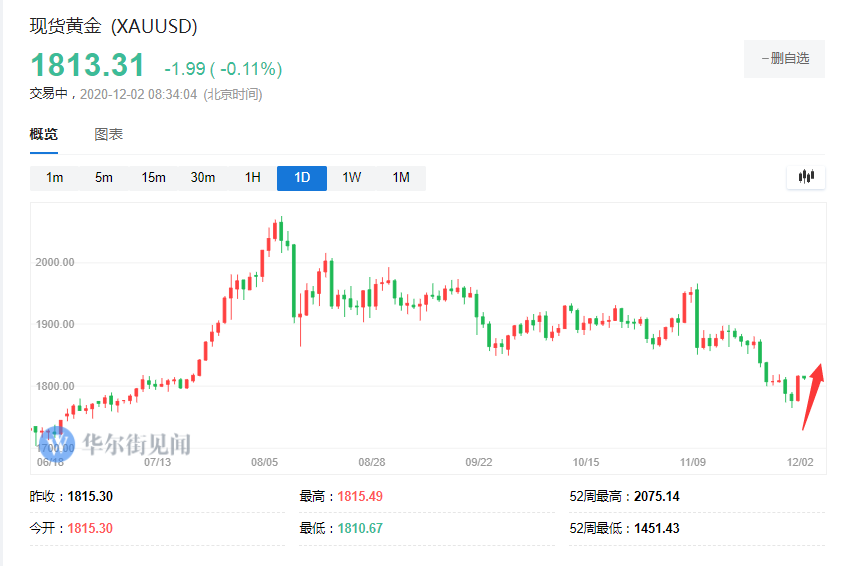Screen dimensions: 850x566
Task: Switch to the 图表 tab
Action: [109, 134]
